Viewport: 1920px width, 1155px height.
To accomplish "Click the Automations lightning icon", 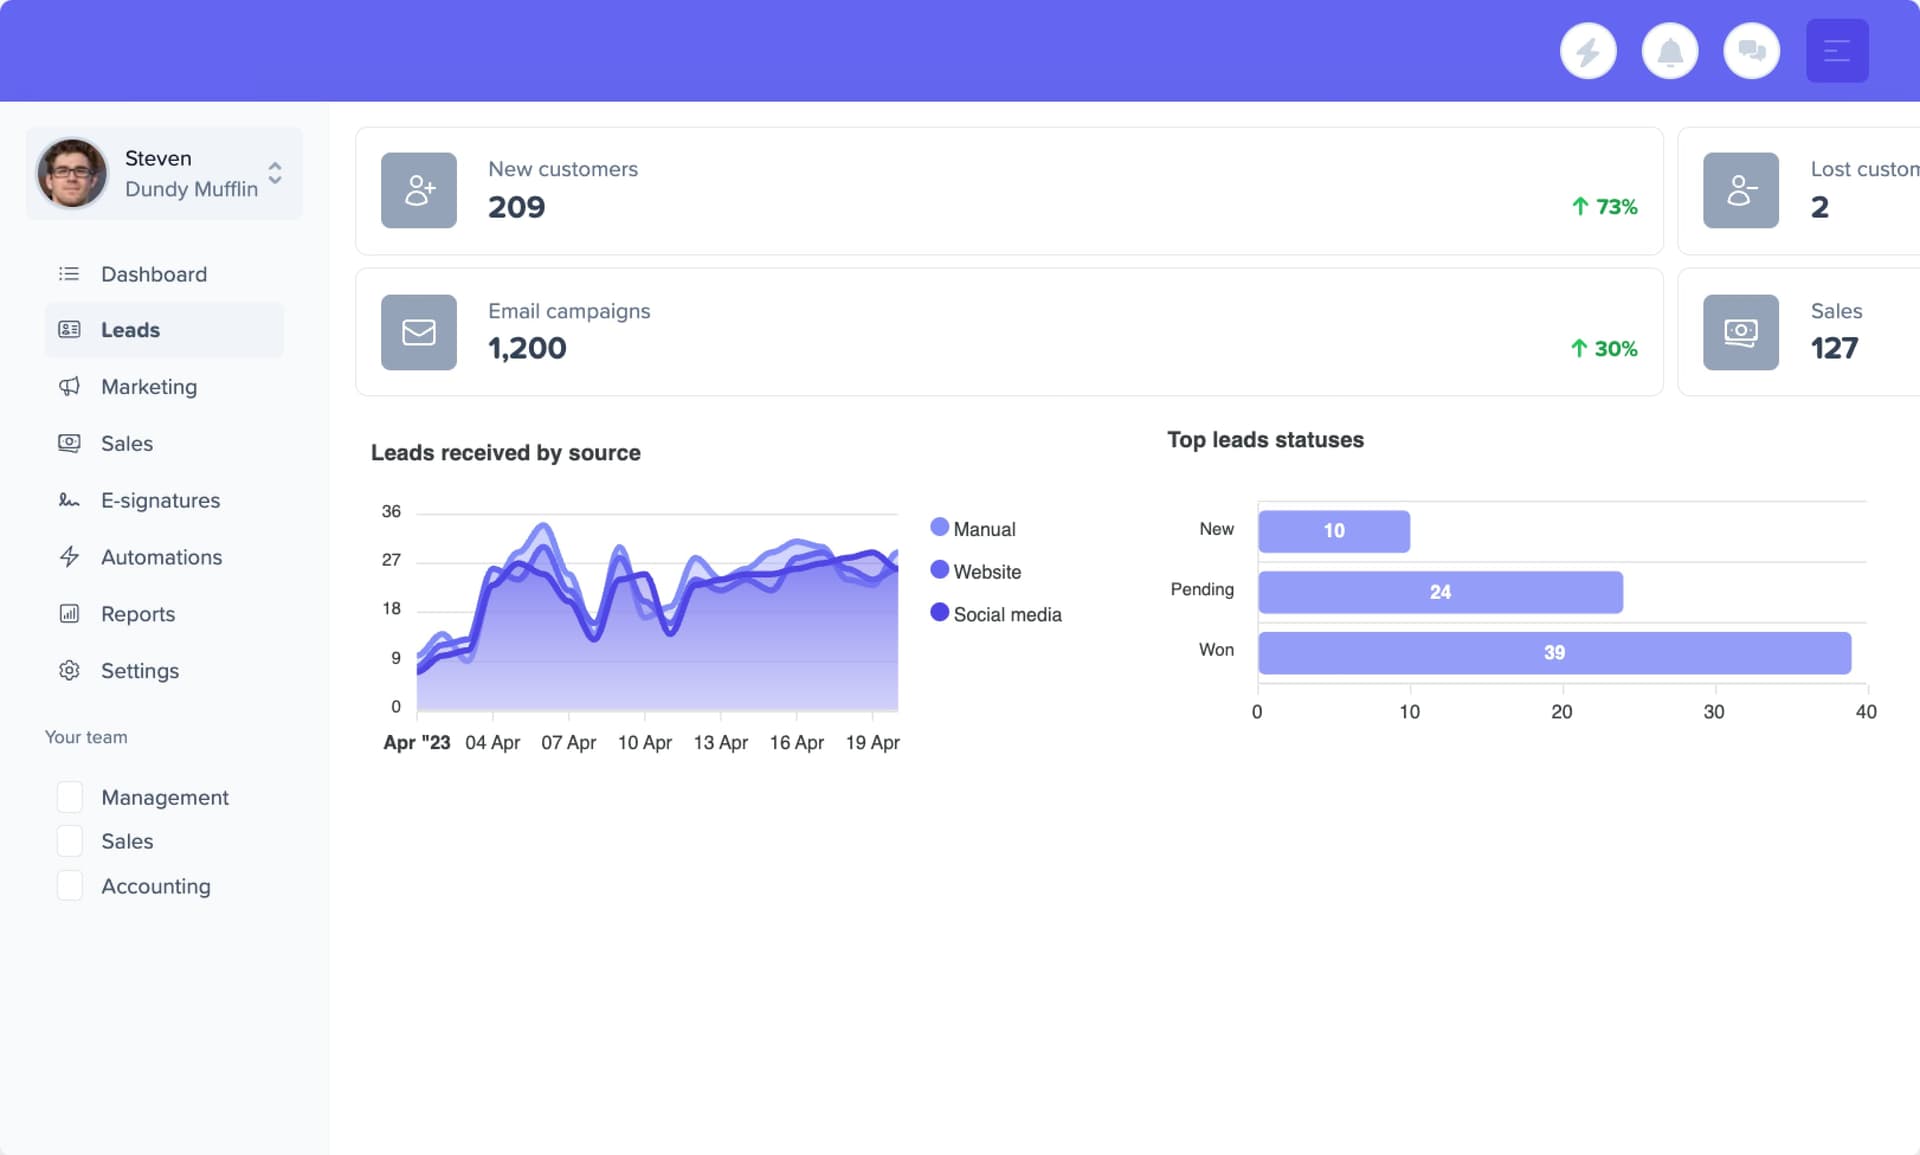I will pos(69,557).
